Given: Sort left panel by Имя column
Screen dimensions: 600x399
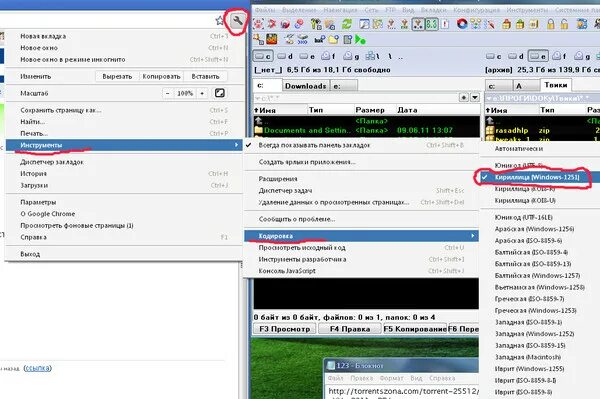Looking at the screenshot, I should (280, 110).
